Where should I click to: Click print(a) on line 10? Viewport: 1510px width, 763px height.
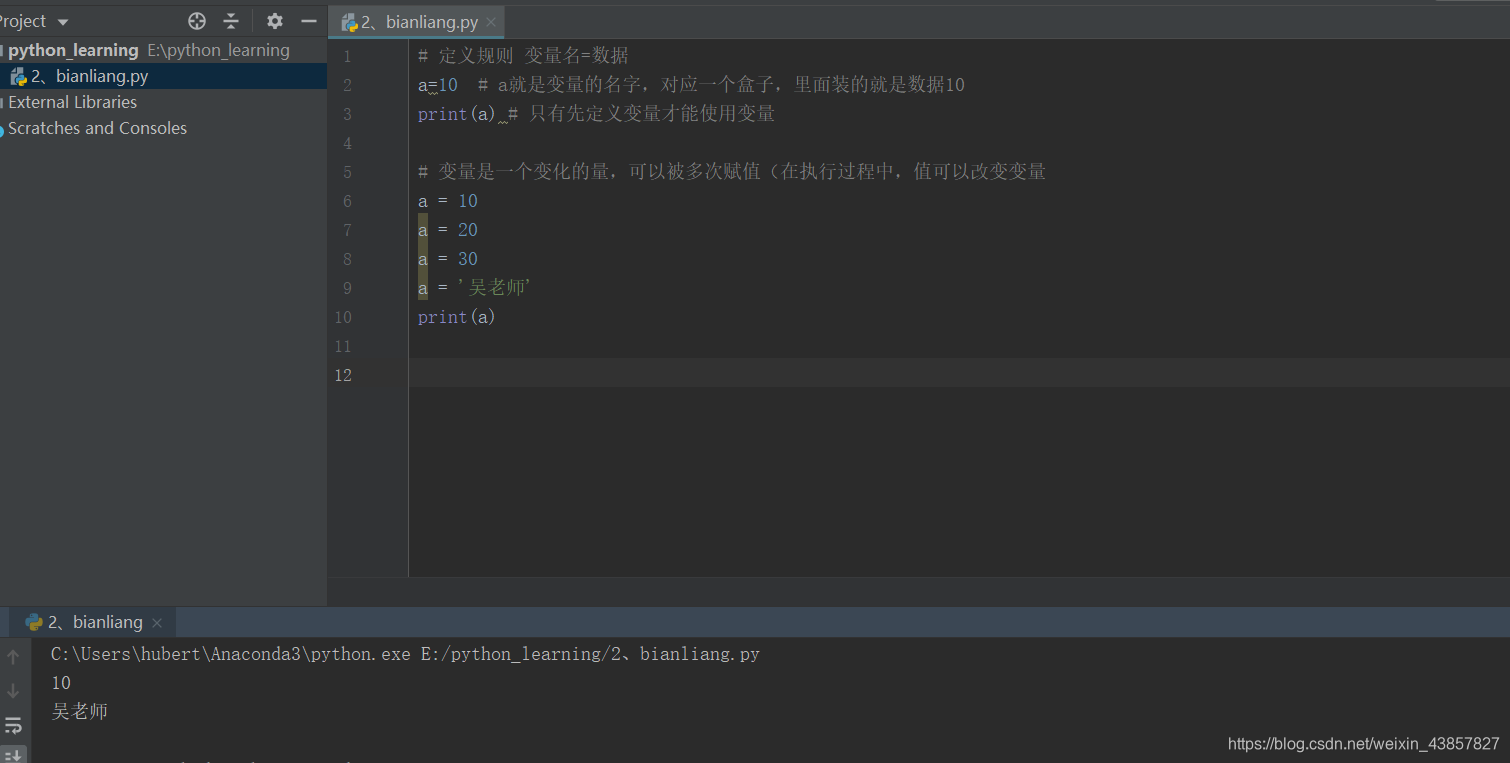coord(456,317)
